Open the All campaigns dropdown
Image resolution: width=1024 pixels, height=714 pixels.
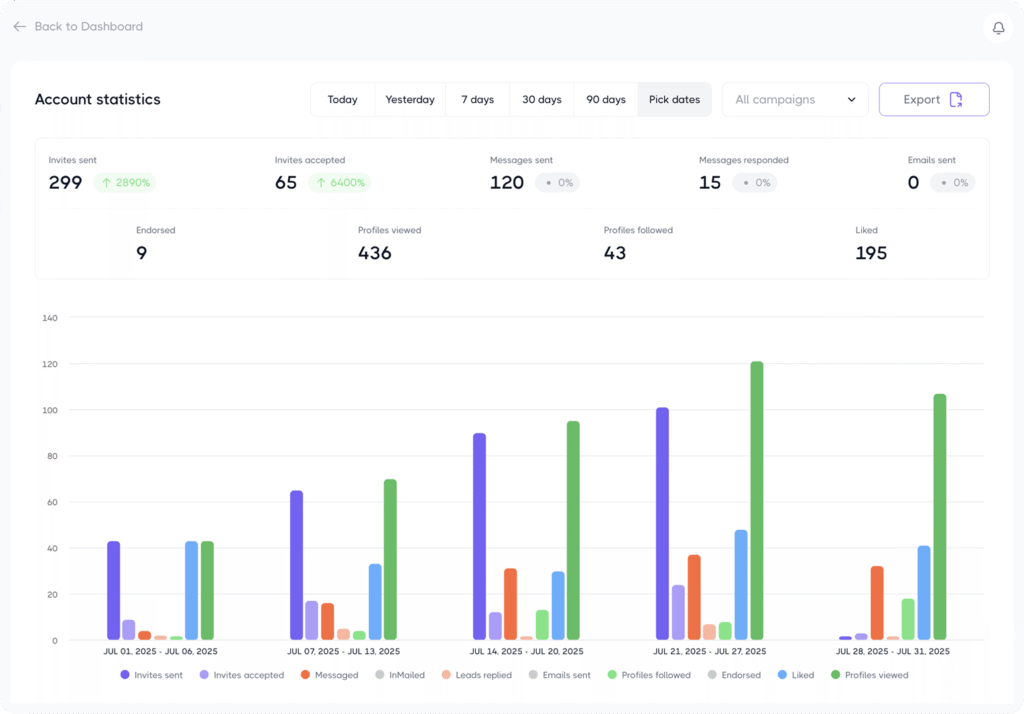[794, 100]
